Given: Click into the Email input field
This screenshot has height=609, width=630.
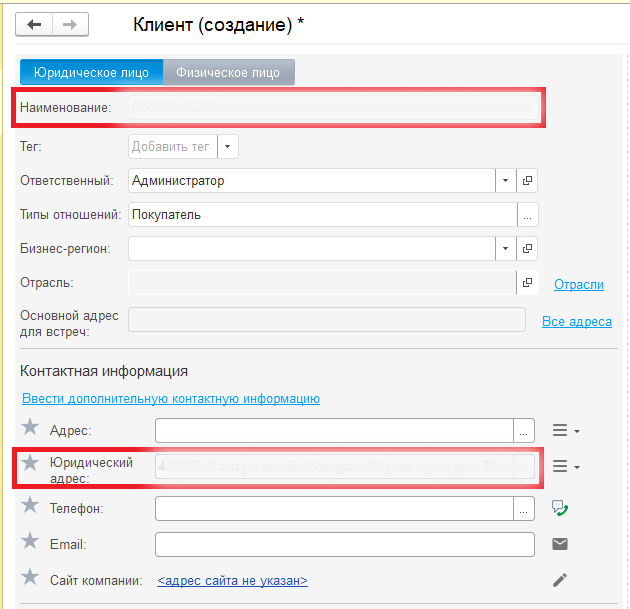Looking at the screenshot, I should point(344,544).
